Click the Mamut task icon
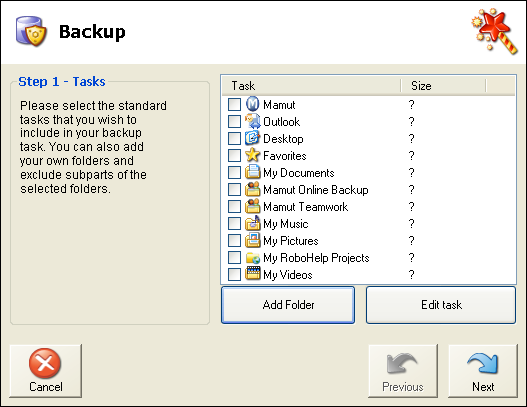 (252, 104)
